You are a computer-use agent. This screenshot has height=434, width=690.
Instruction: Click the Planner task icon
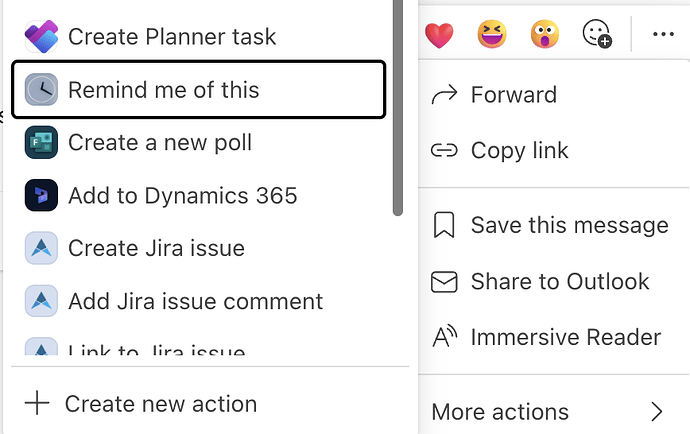coord(41,37)
